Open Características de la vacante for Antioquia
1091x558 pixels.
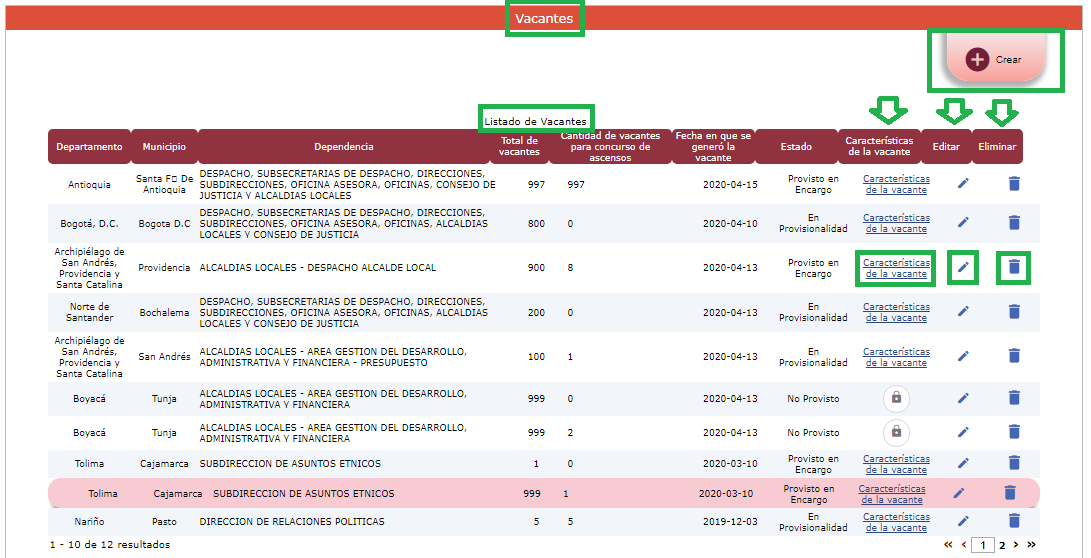point(896,184)
